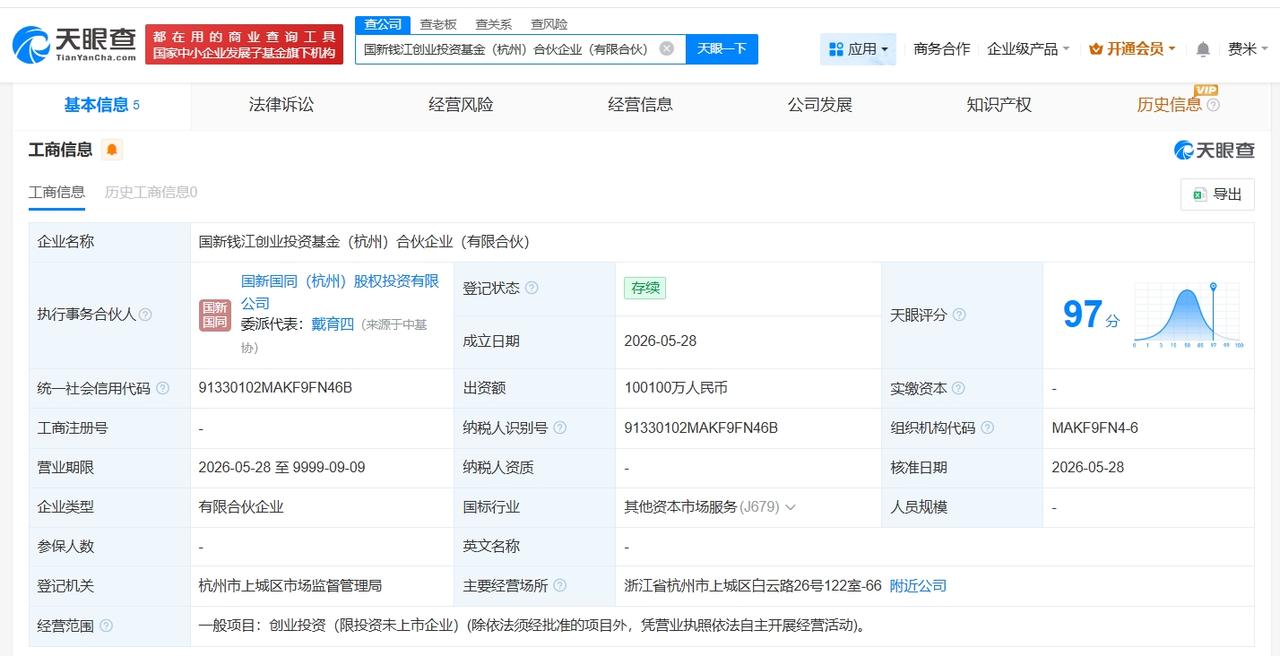The width and height of the screenshot is (1280, 656).
Task: Open the 费米 user account menu
Action: click(x=1248, y=49)
